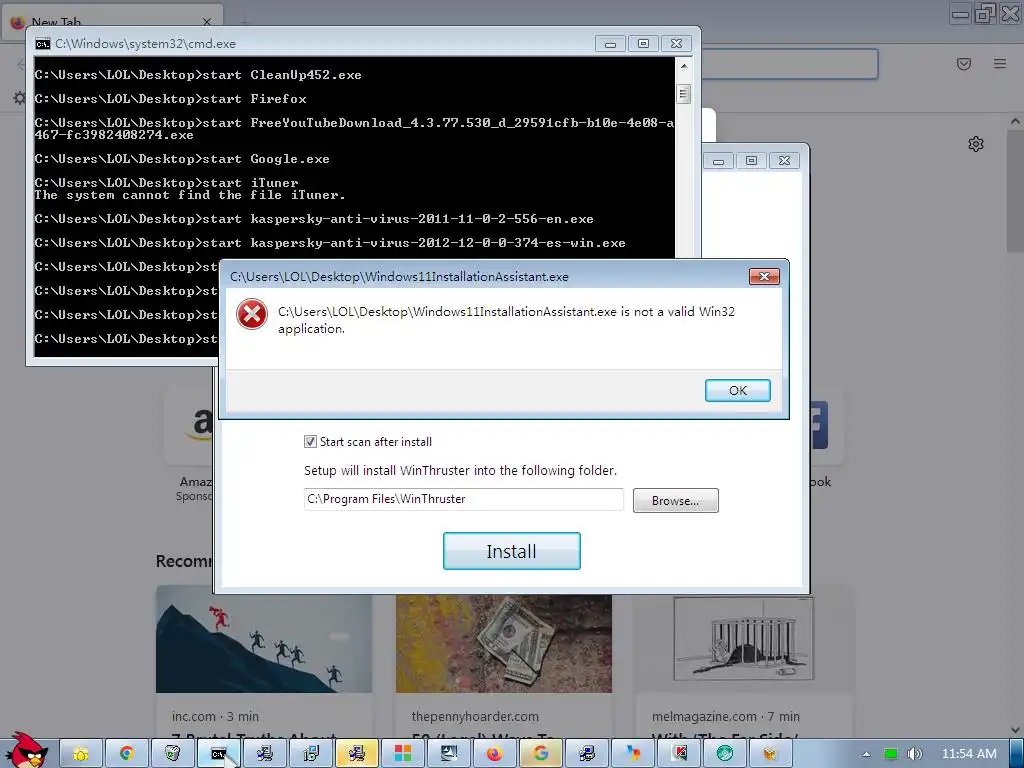Uncheck Start scan after install

click(x=310, y=441)
